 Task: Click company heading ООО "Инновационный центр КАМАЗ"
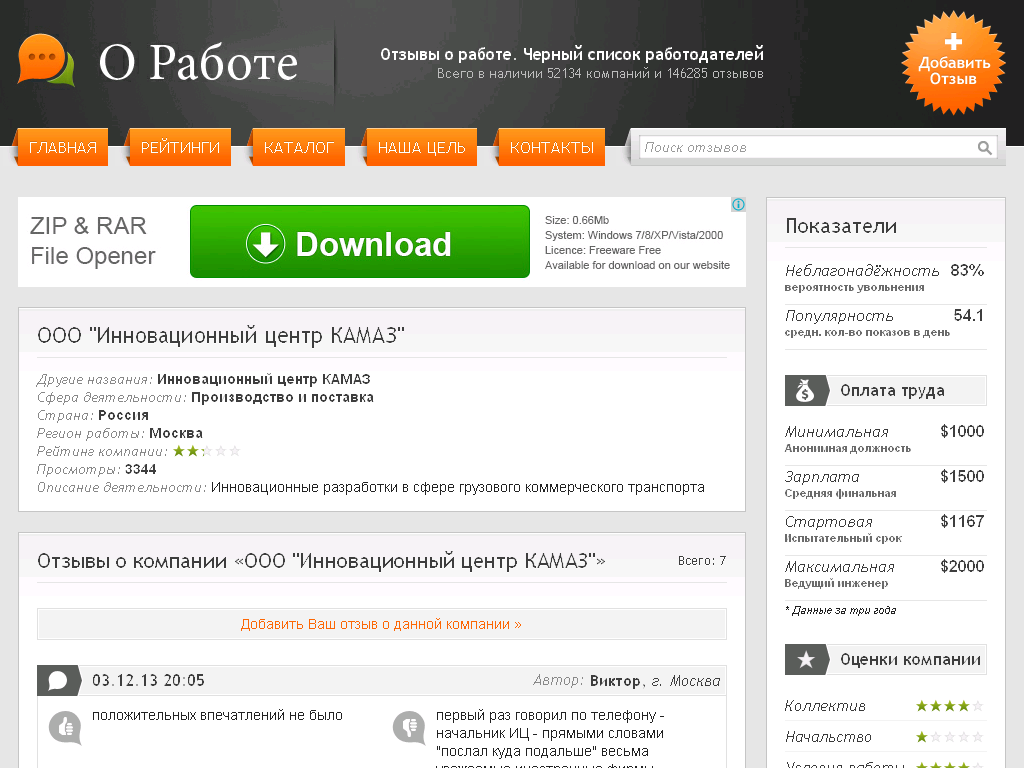pos(221,336)
